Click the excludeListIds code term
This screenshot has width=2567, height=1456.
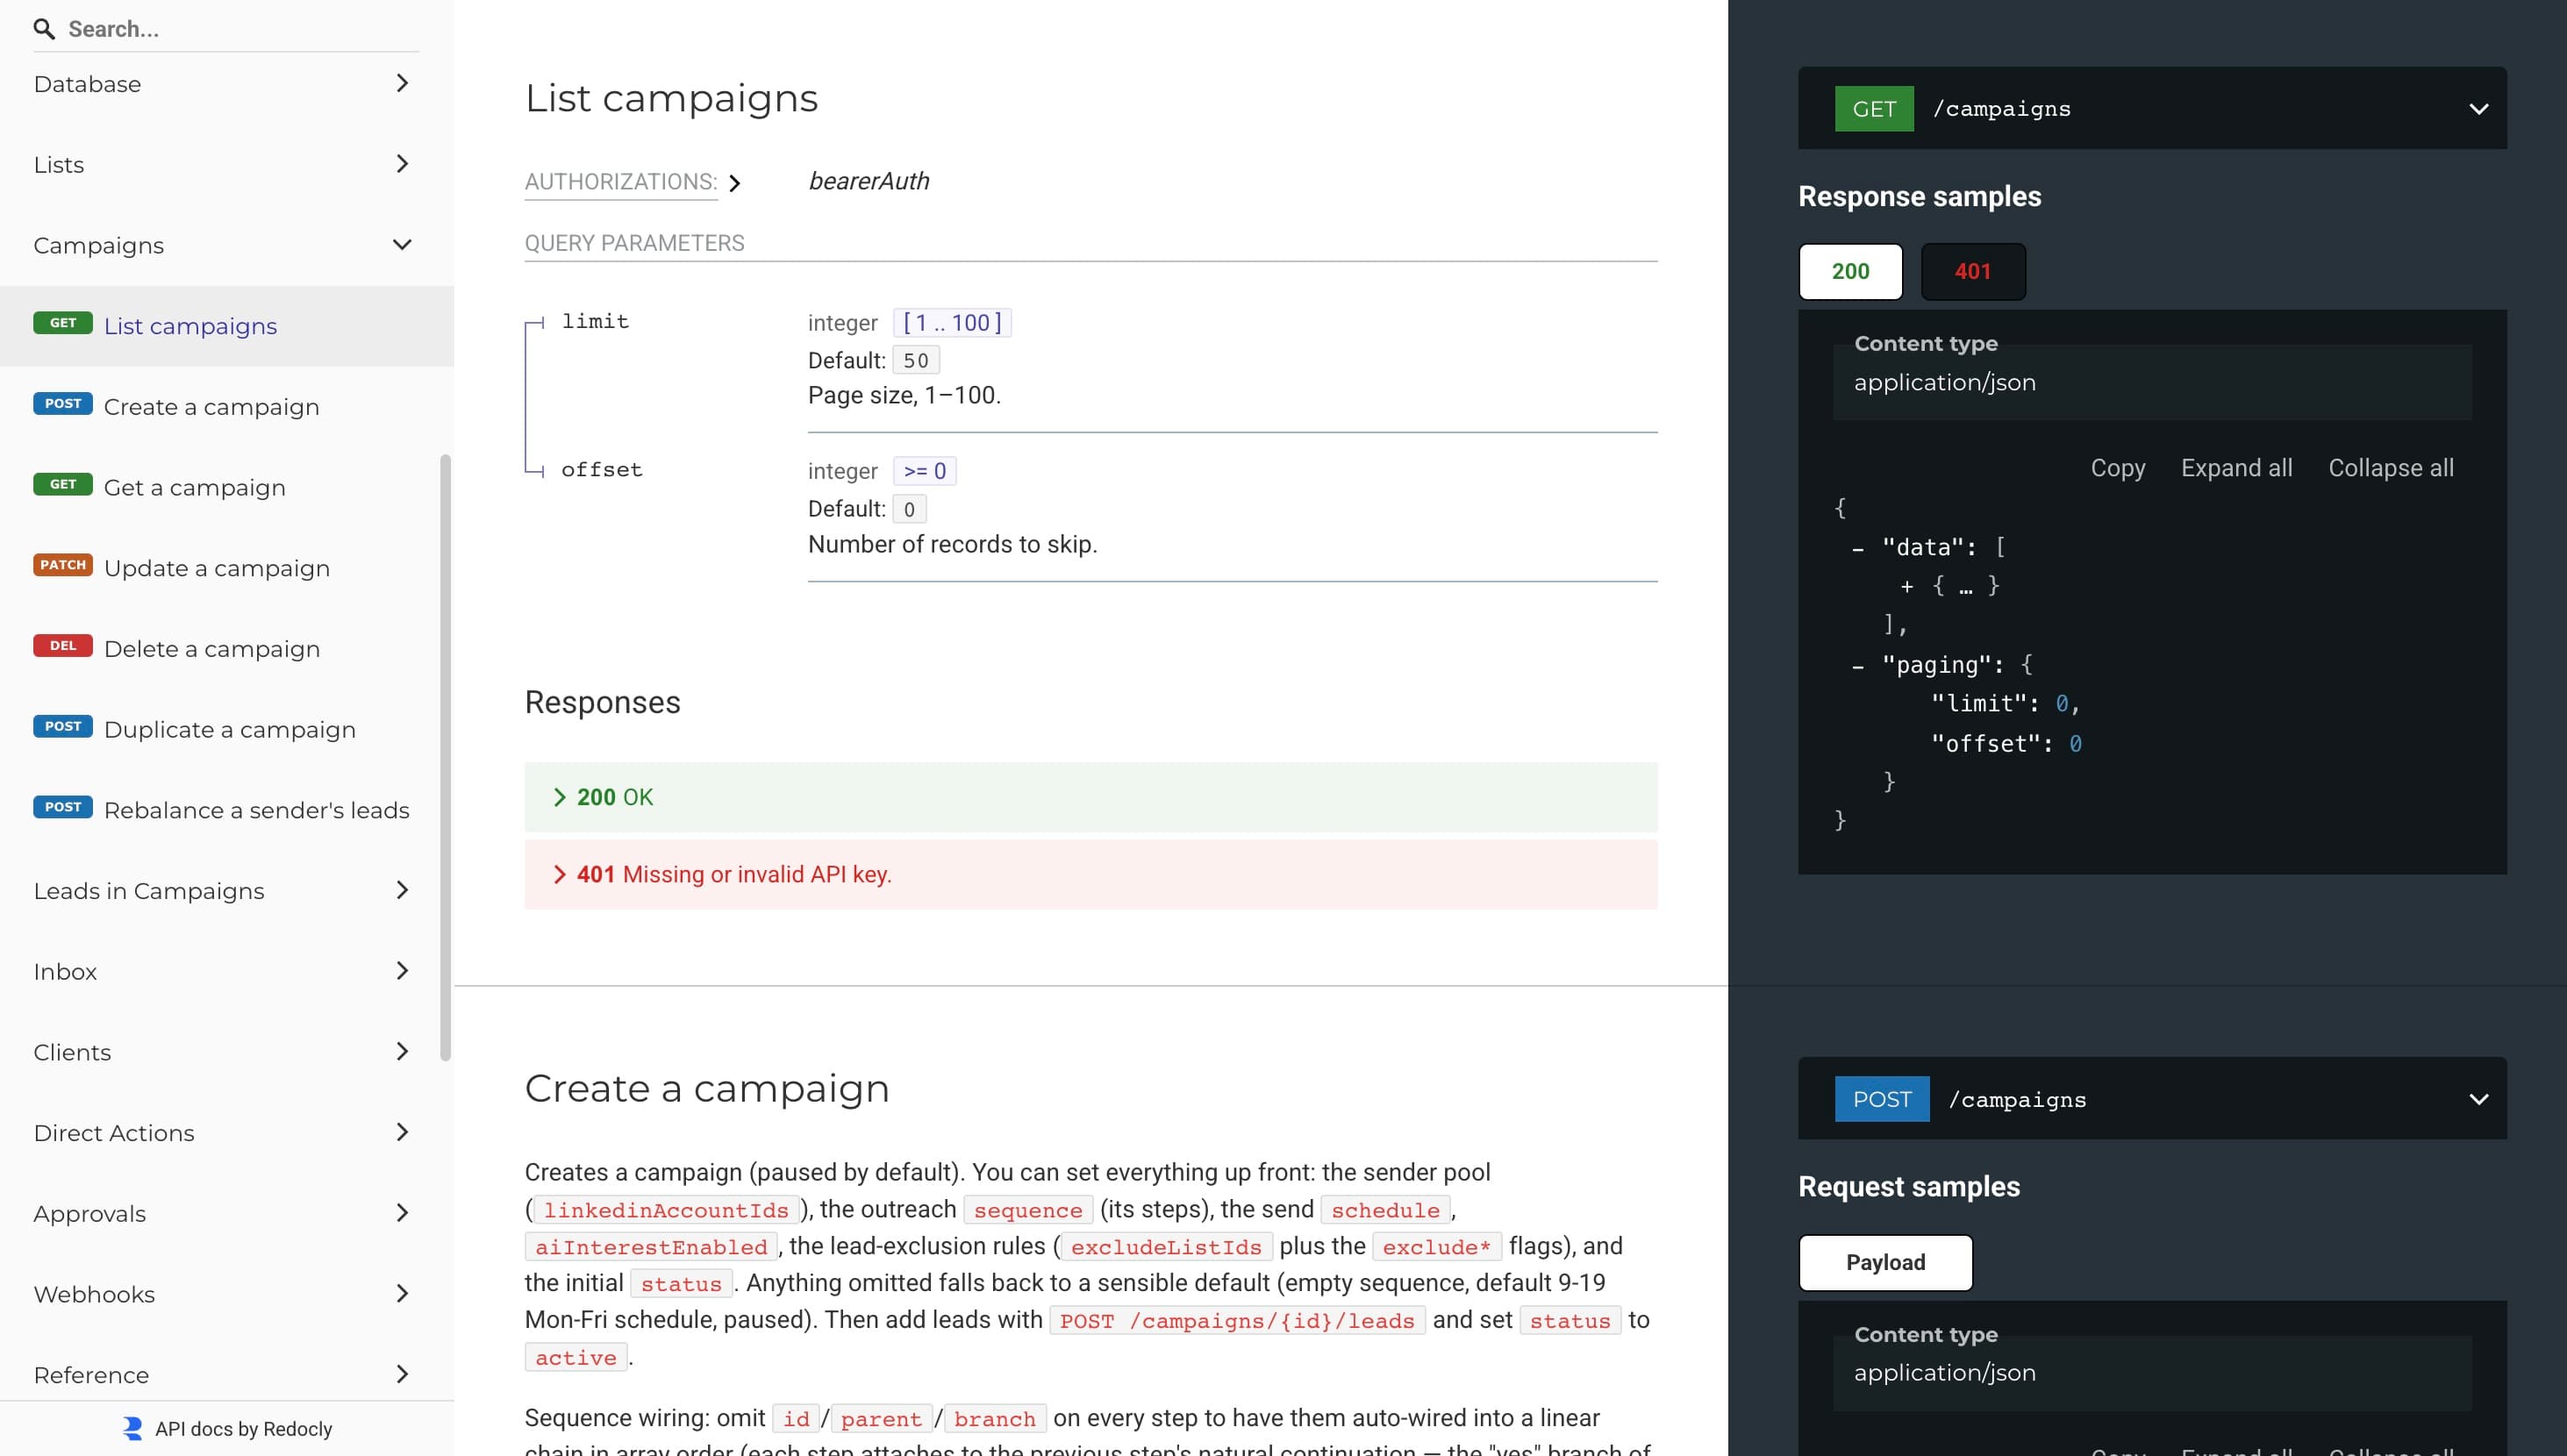[1166, 1247]
